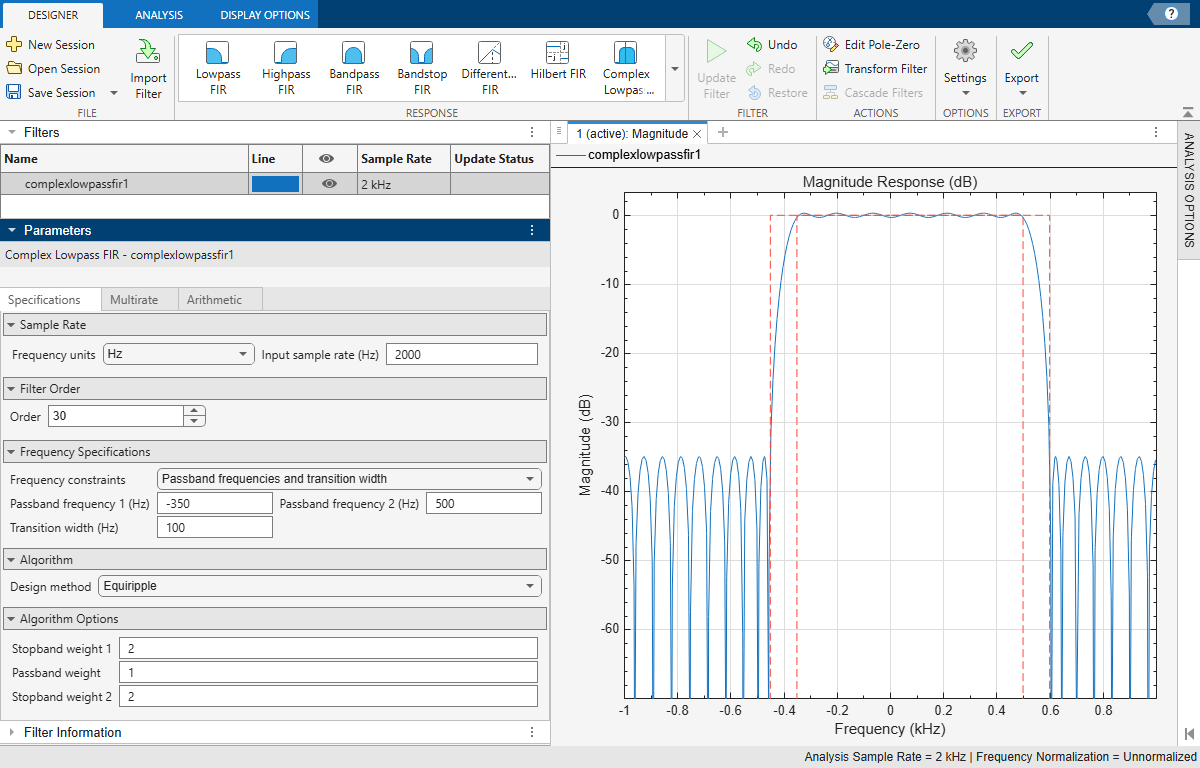Collapse the Filters panel
This screenshot has width=1200, height=768.
pos(12,132)
